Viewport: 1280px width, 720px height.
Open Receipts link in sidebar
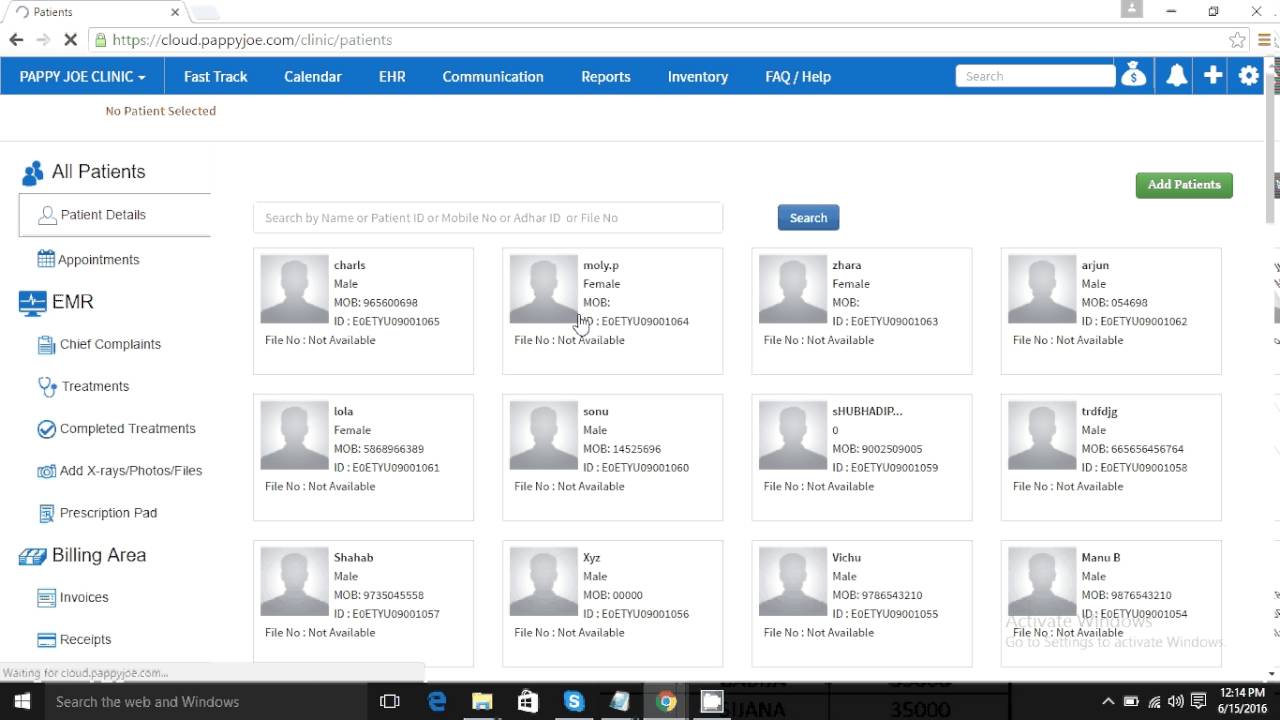(85, 639)
